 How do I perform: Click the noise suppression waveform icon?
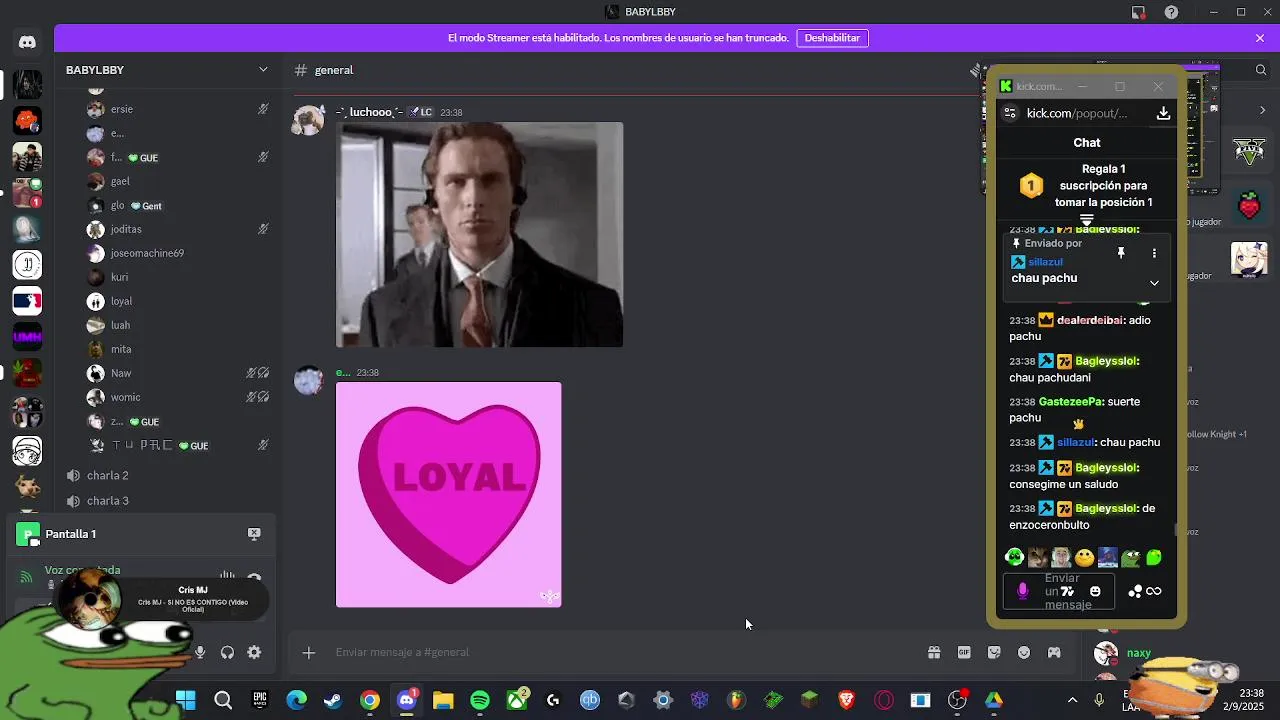tap(227, 576)
